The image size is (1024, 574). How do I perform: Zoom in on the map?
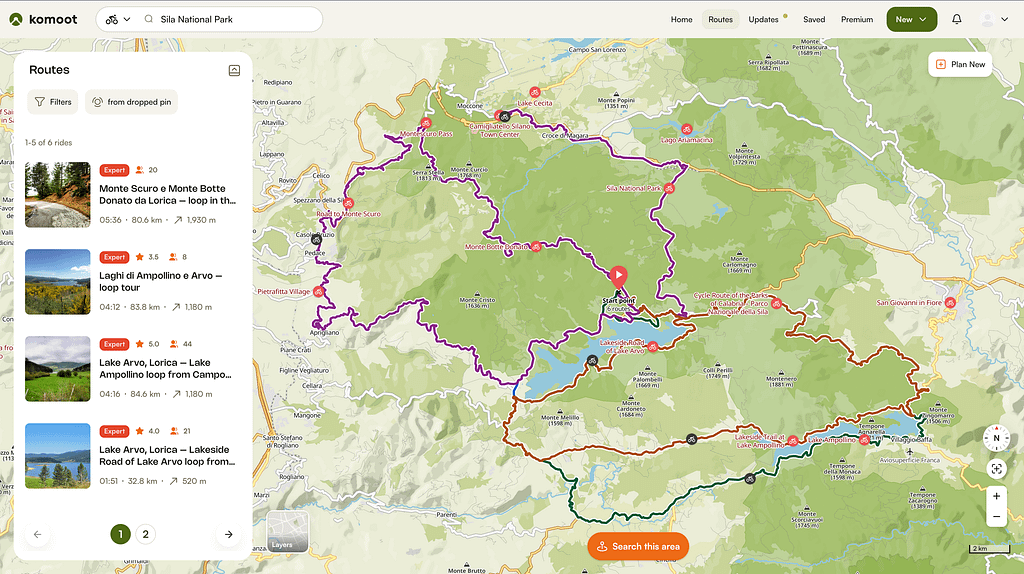pyautogui.click(x=995, y=496)
